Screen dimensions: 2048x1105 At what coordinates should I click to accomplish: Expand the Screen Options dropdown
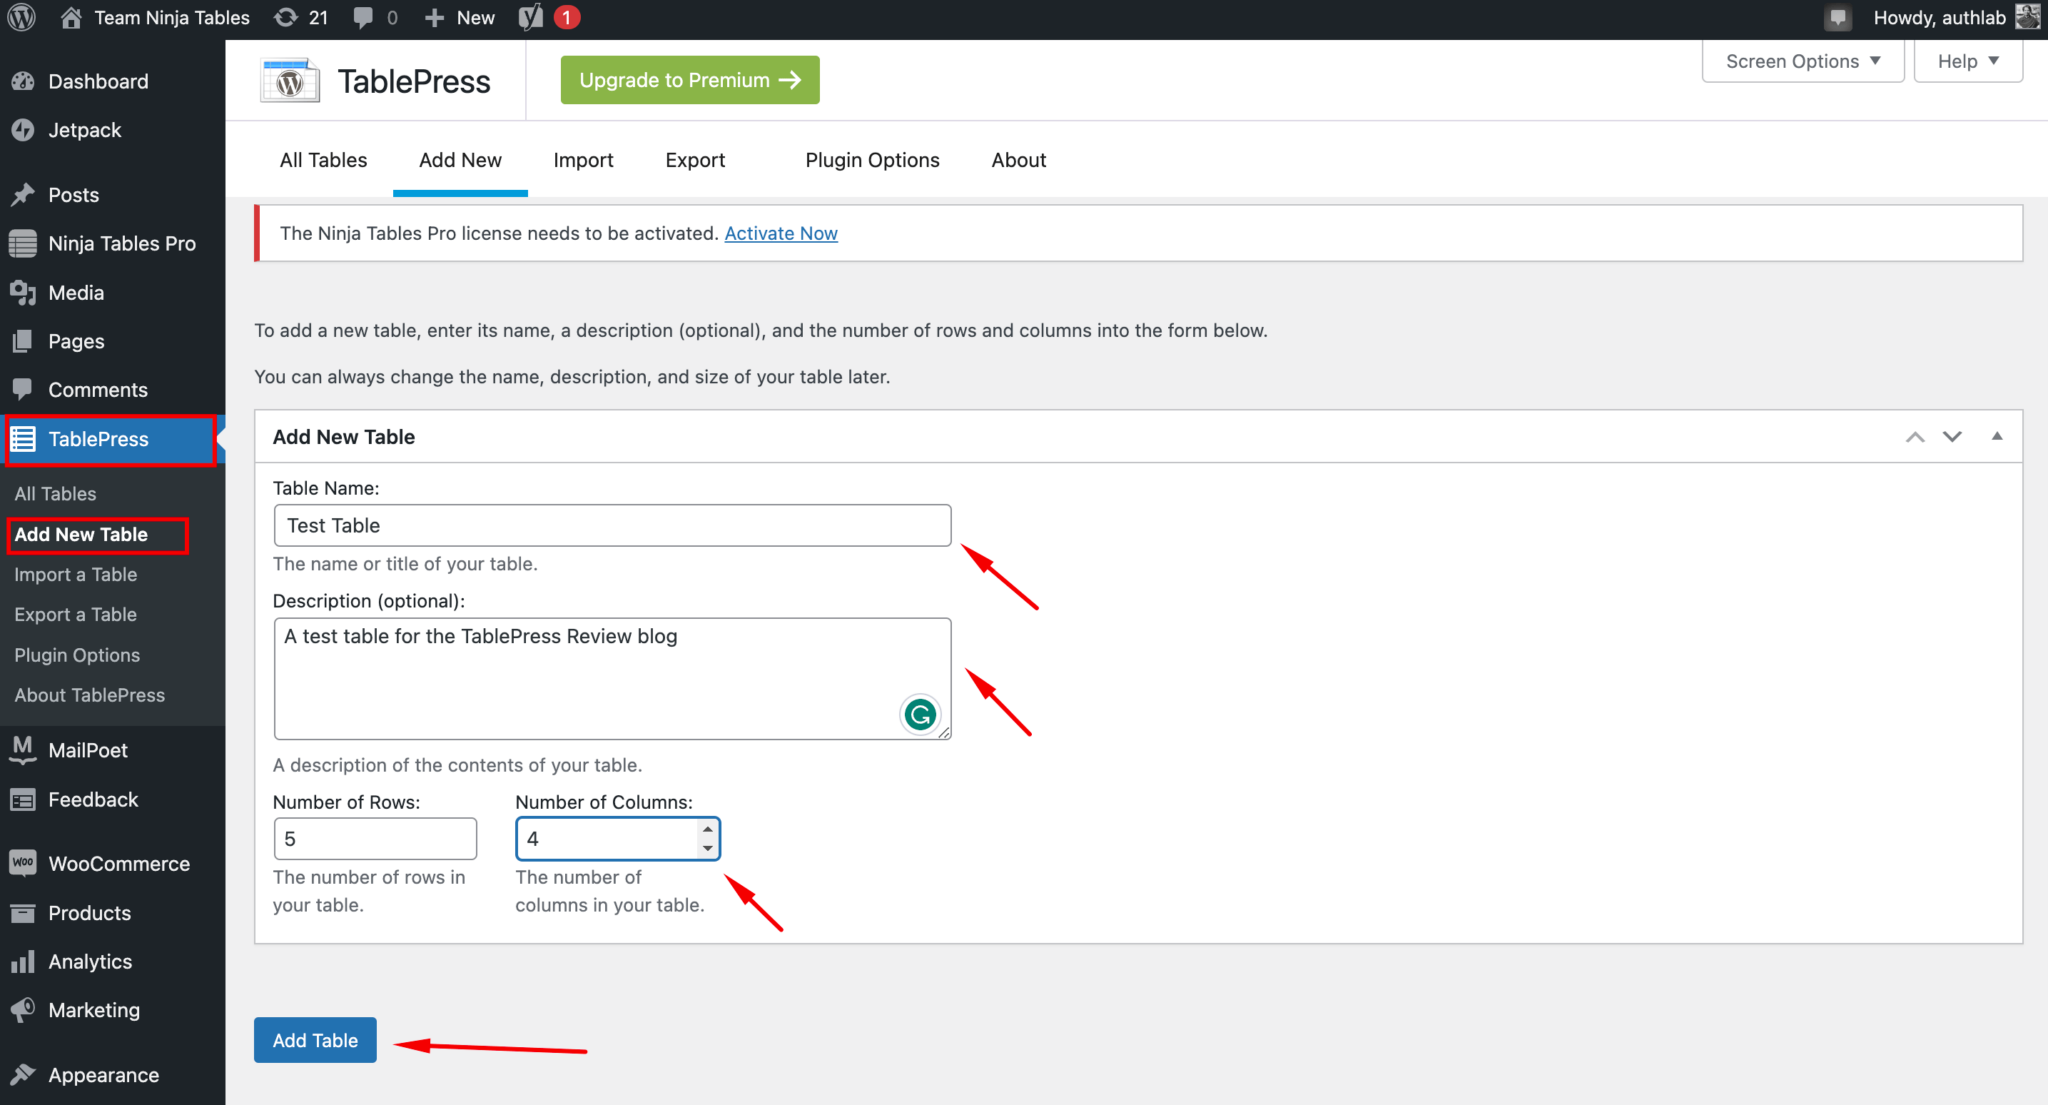coord(1802,61)
